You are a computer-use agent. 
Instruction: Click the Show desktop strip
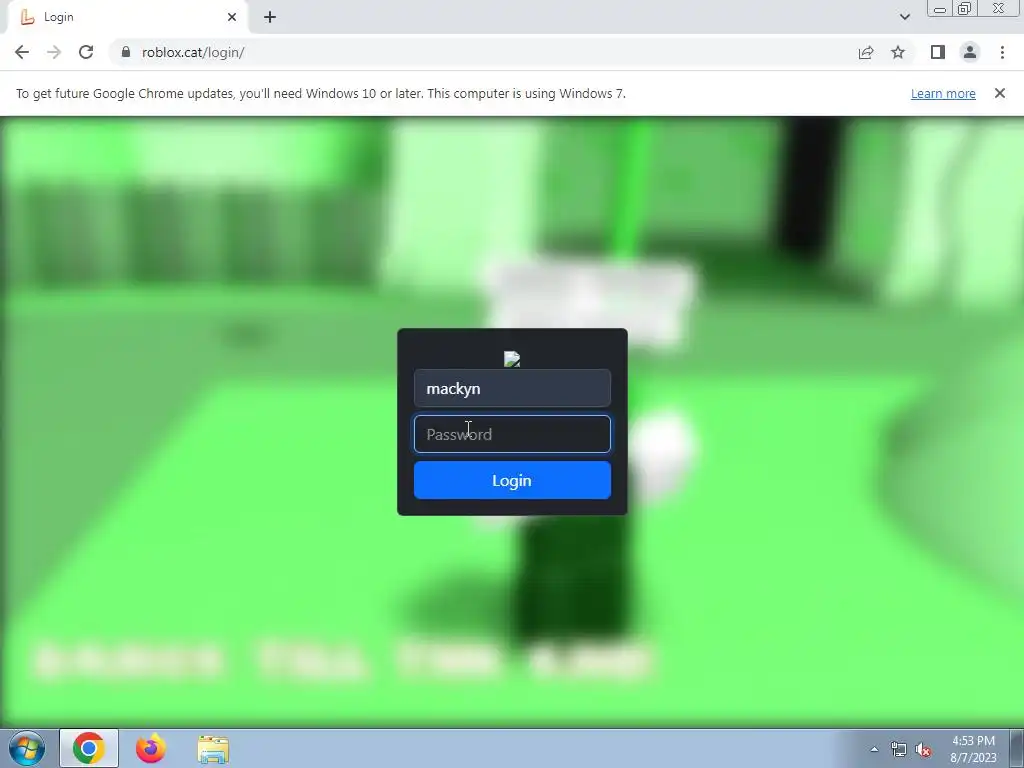pyautogui.click(x=1017, y=748)
